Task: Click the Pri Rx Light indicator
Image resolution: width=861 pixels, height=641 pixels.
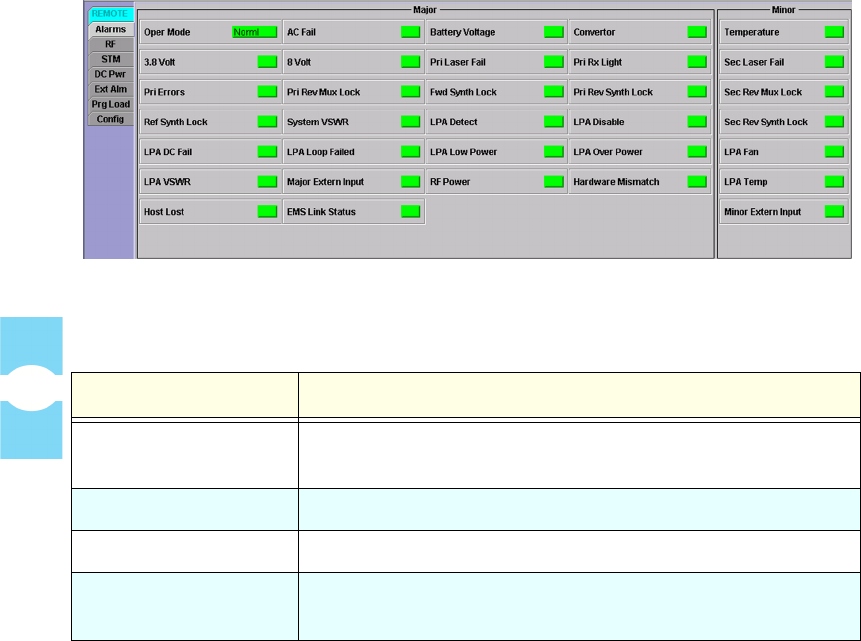Action: point(697,62)
